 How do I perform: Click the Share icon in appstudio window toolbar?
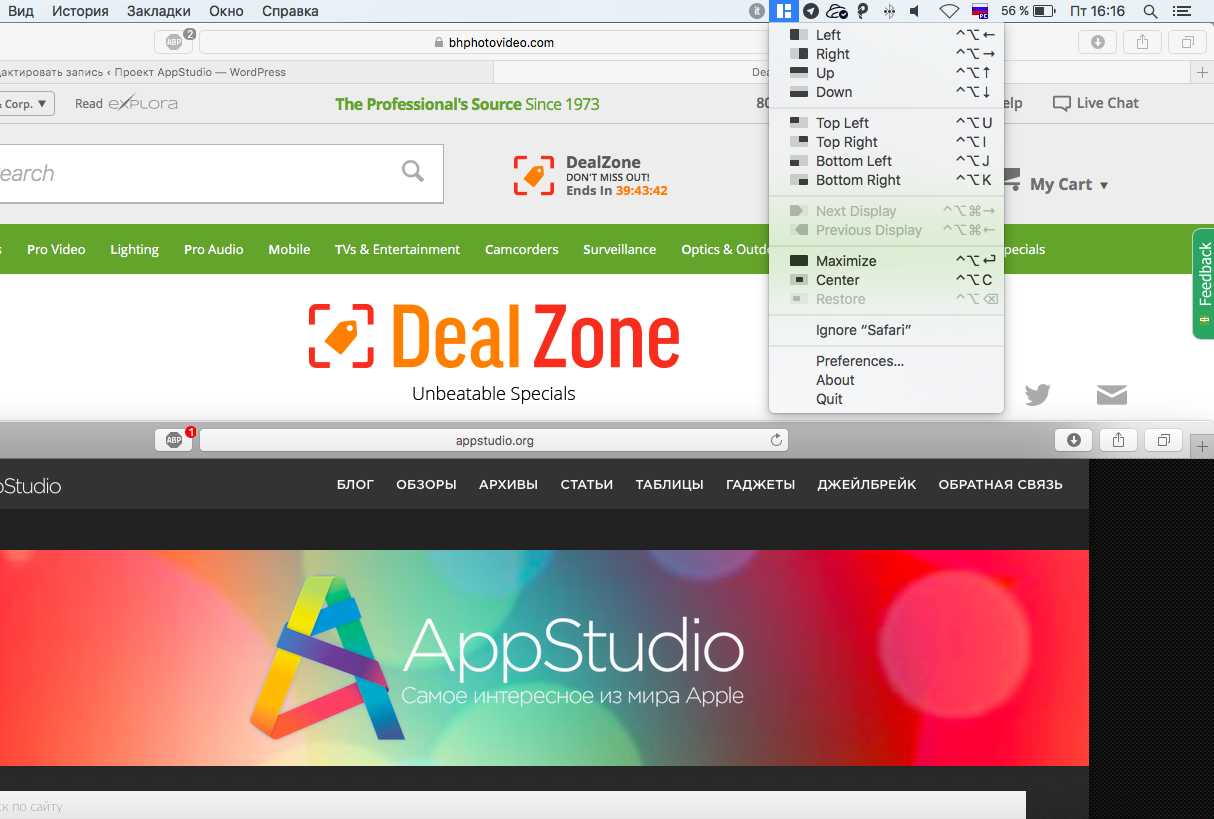(1119, 440)
